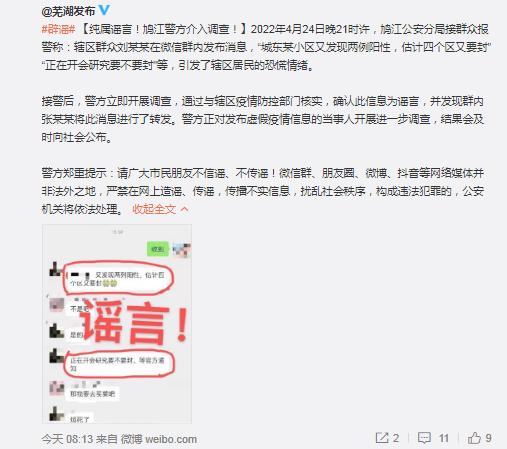
Task: Click the paragraph starting with 接警后
Action: click(x=263, y=119)
